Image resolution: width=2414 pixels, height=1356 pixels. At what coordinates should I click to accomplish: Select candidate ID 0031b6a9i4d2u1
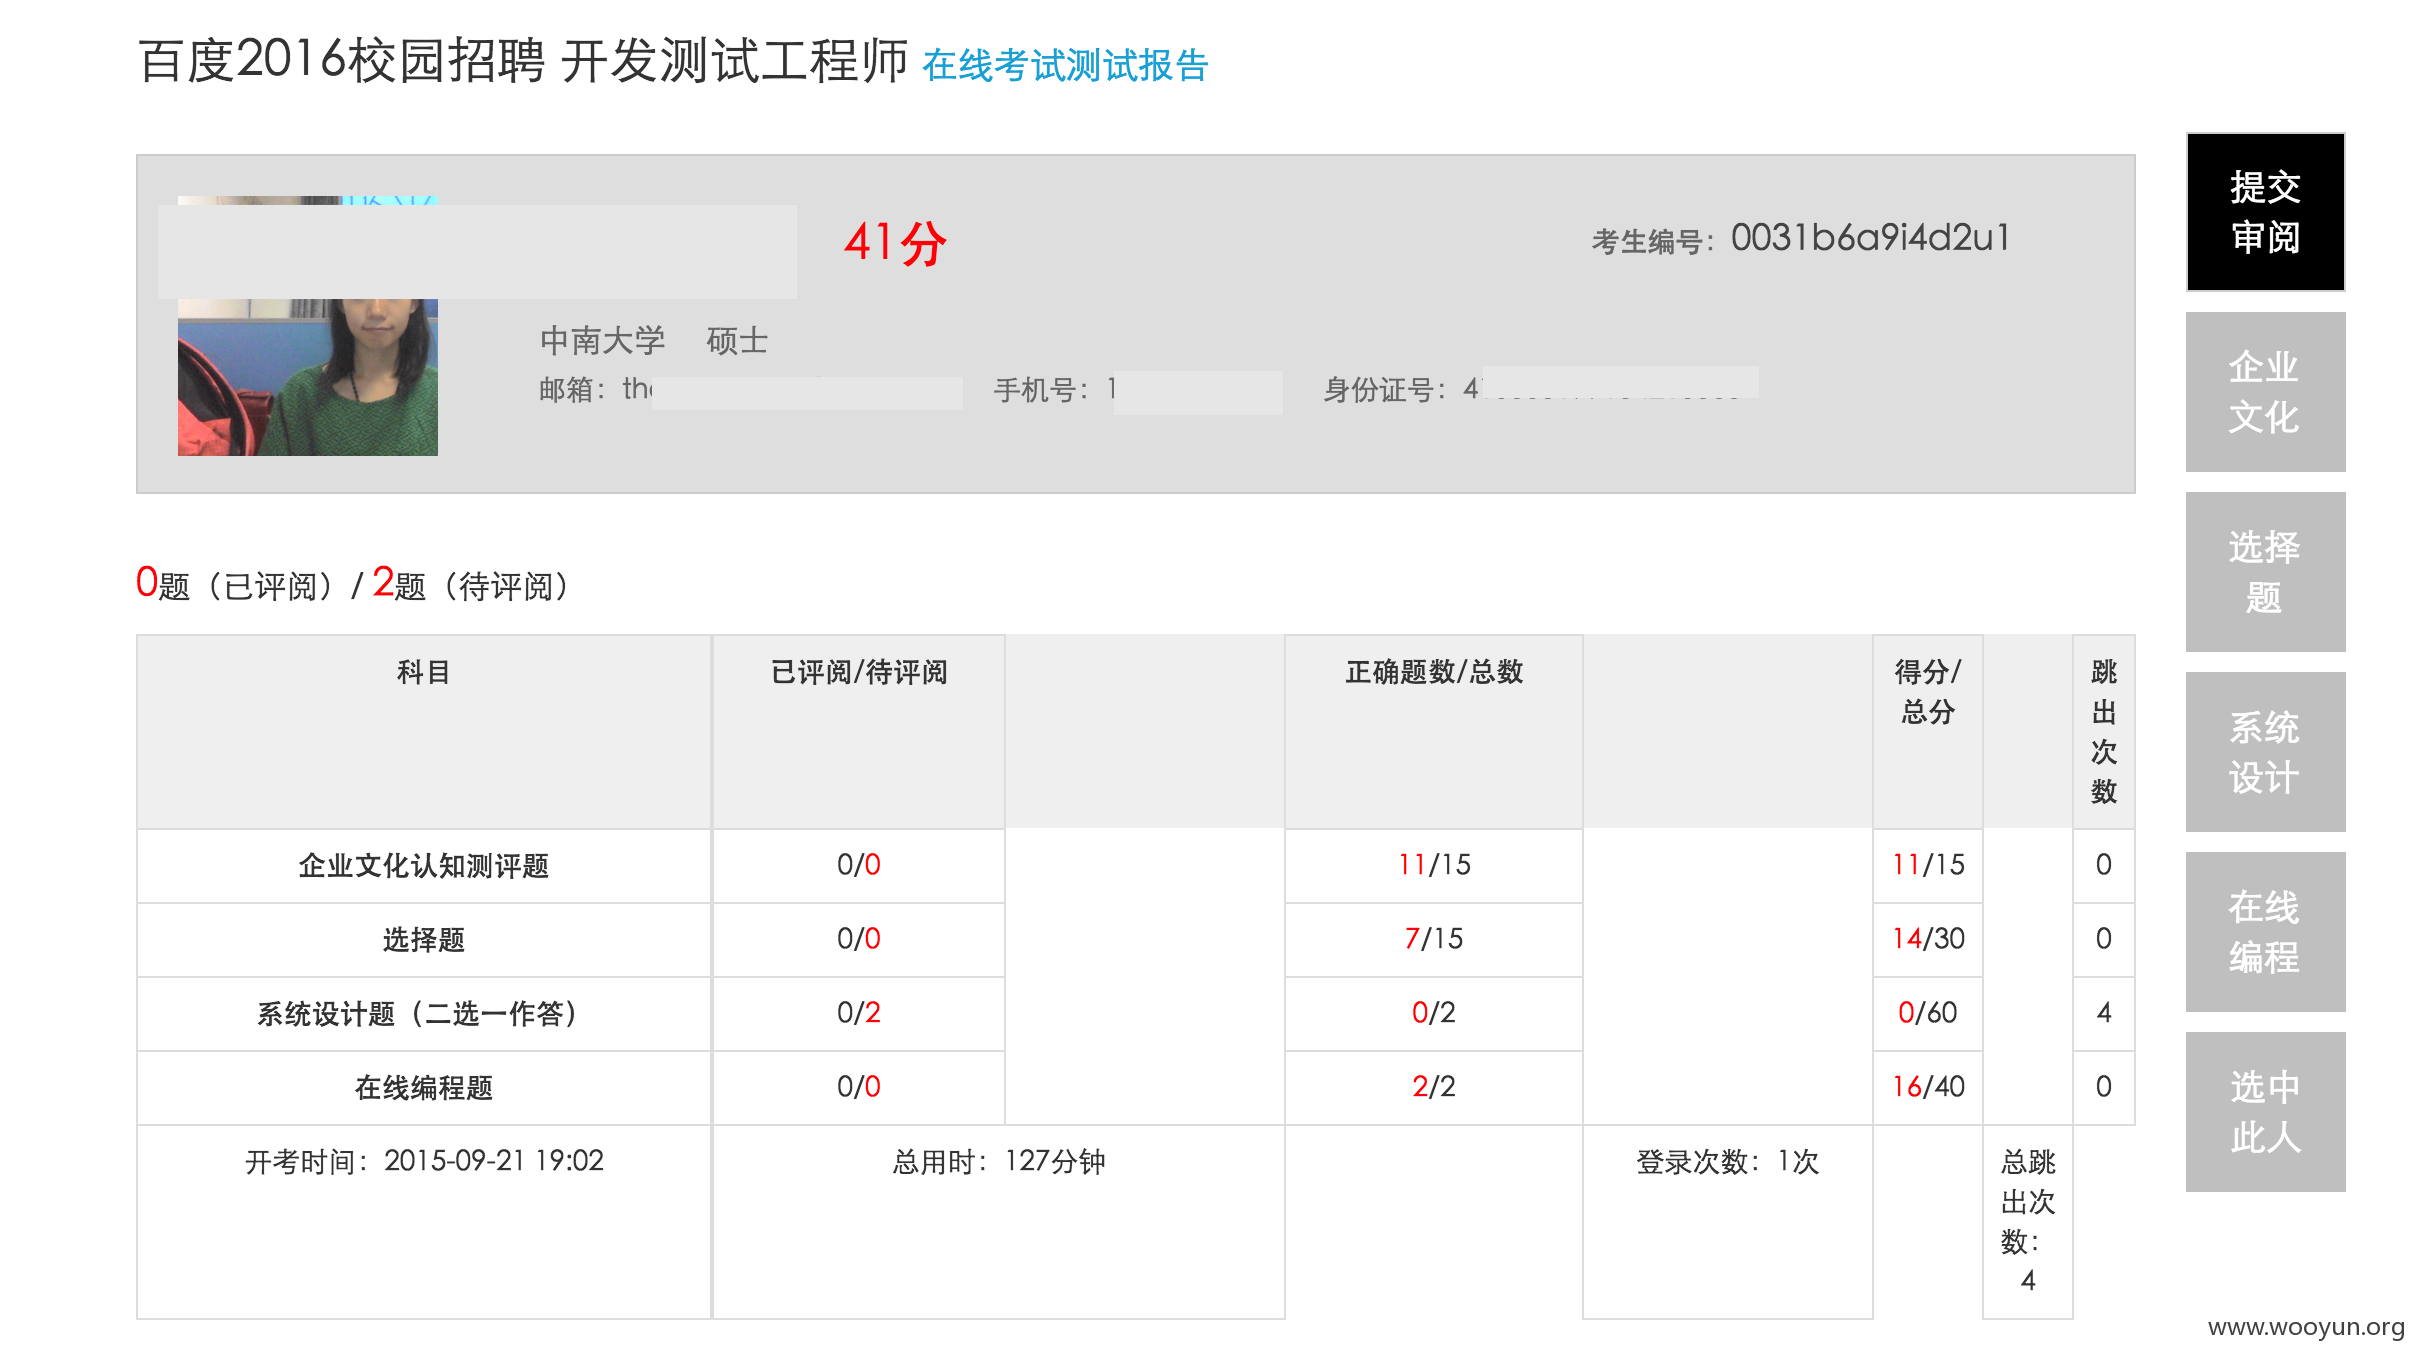click(1870, 238)
